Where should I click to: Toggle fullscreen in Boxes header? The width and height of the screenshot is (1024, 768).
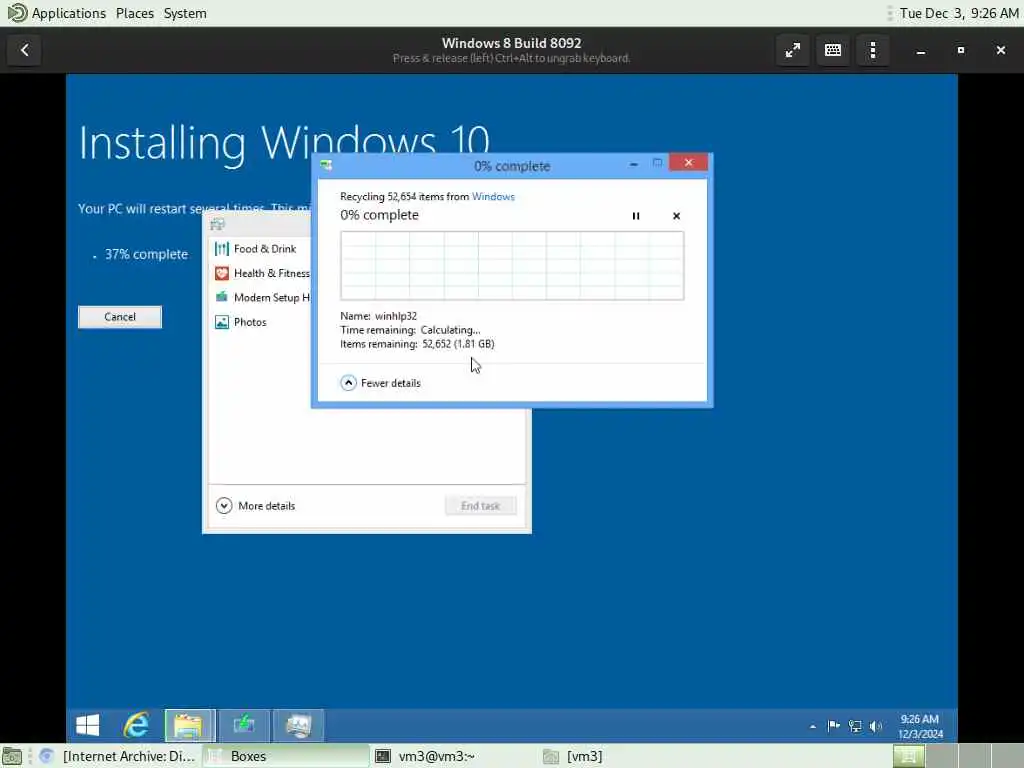point(793,50)
